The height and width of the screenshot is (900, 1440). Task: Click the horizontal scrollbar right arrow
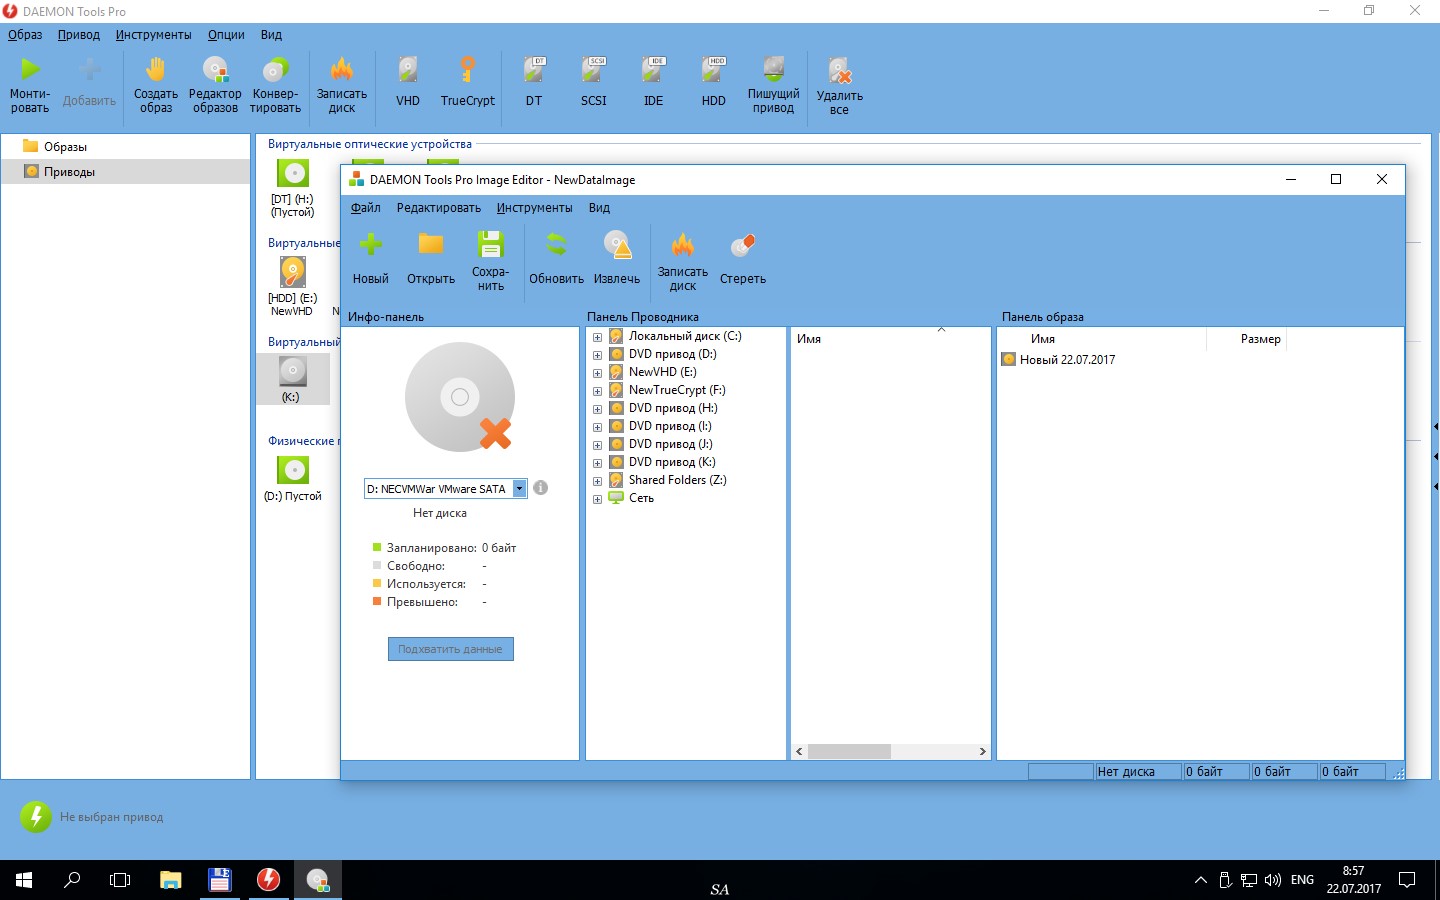982,751
